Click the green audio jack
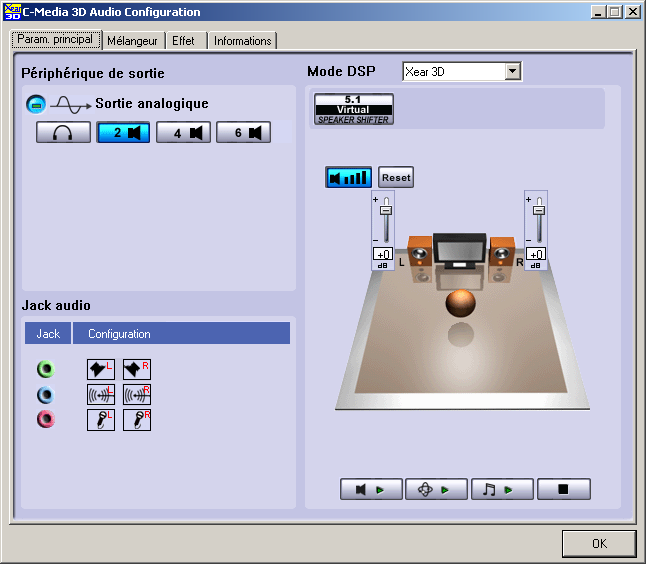 click(46, 369)
